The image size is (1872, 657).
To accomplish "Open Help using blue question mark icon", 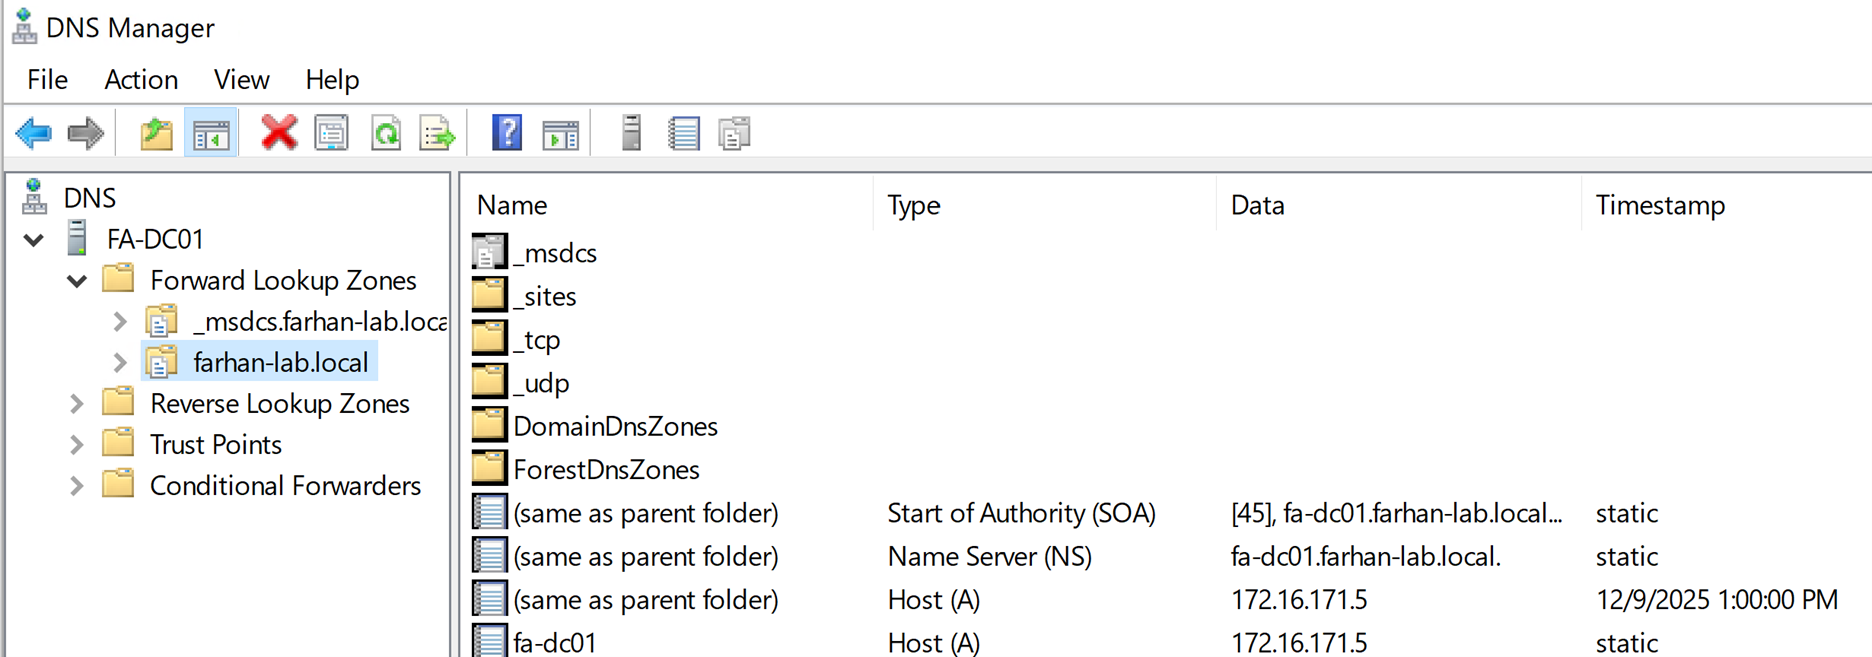I will (507, 133).
